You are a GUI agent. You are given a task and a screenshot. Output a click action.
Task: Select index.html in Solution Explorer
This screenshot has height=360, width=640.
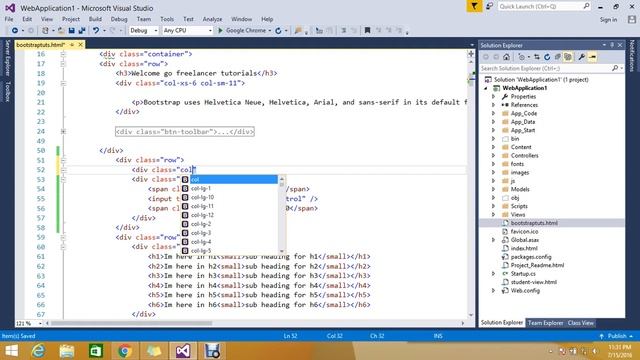524,248
